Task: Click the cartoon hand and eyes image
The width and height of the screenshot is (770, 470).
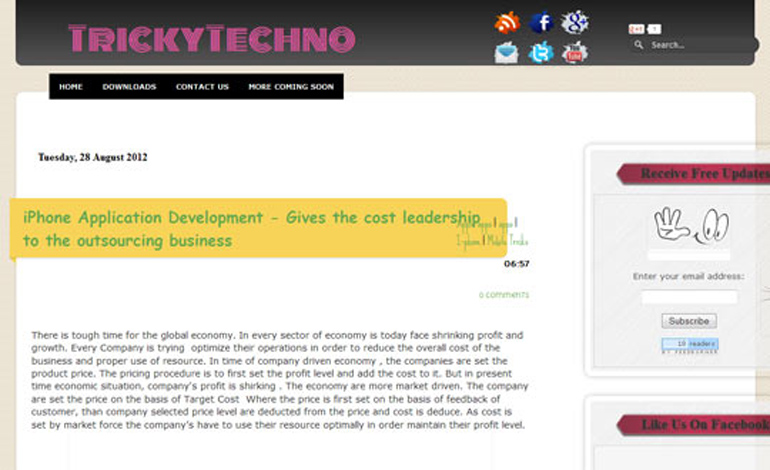Action: tap(691, 225)
